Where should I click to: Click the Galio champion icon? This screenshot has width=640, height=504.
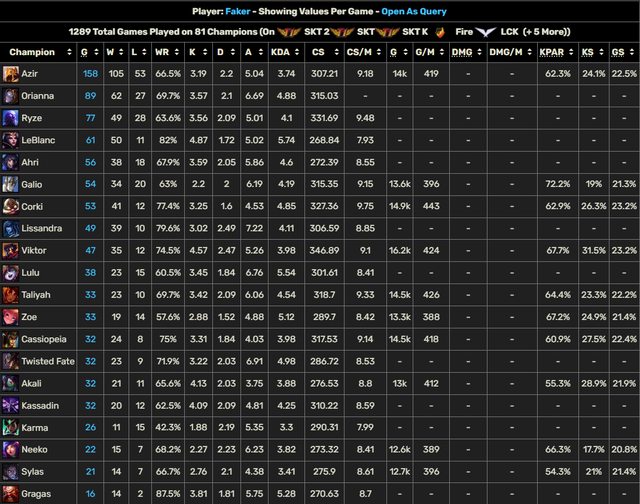tap(11, 183)
